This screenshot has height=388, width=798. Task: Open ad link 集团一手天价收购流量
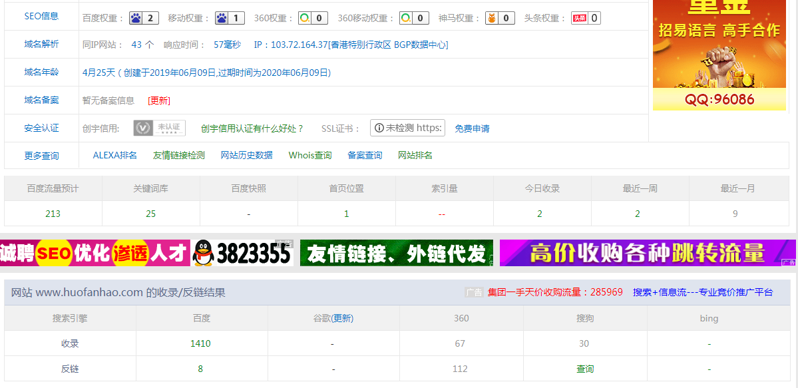(555, 292)
